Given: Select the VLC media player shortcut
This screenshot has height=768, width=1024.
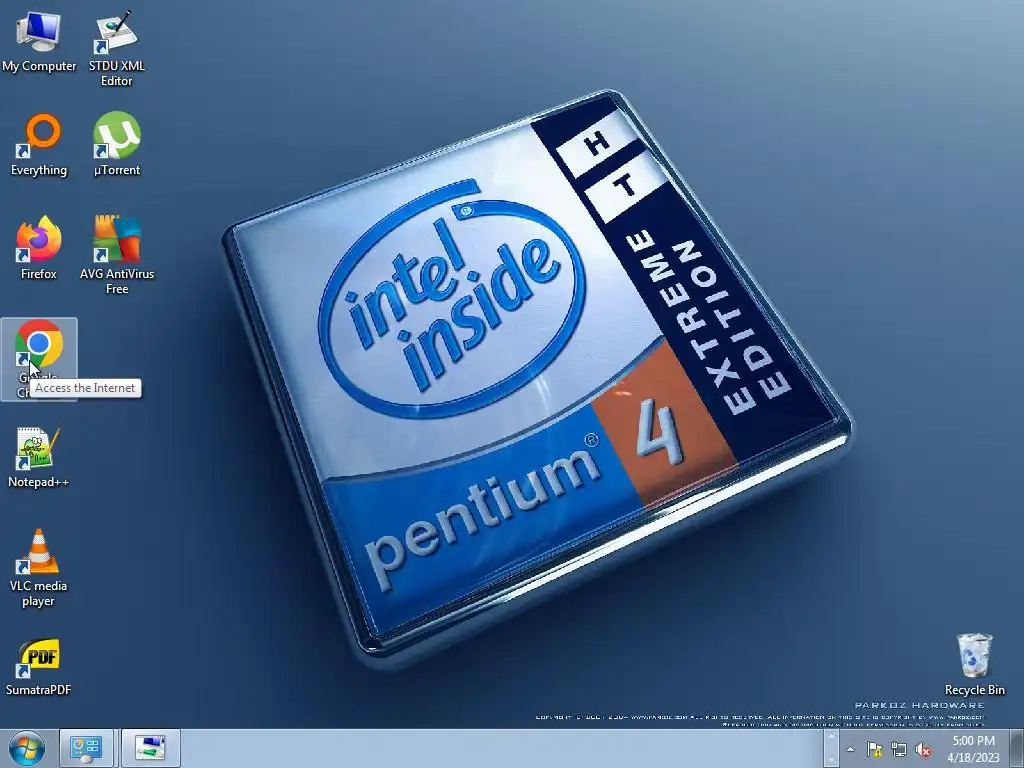Looking at the screenshot, I should (39, 568).
